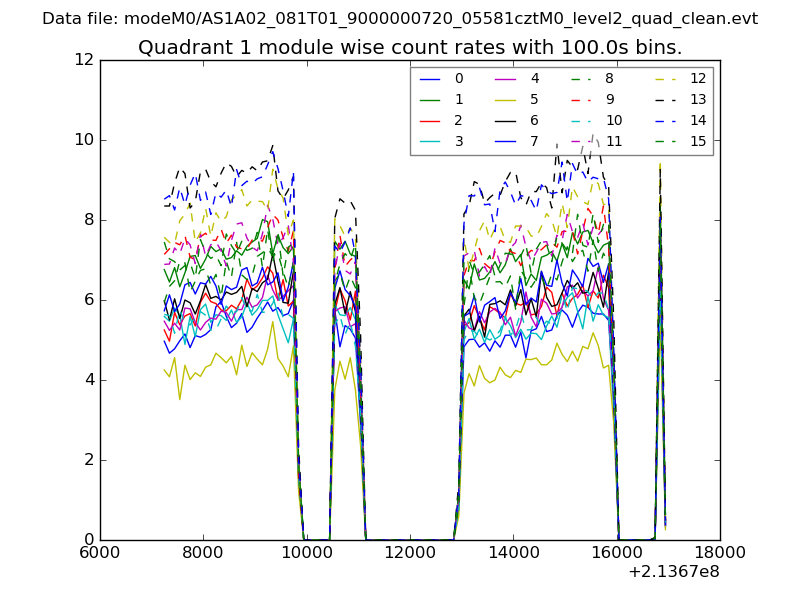
Task: Click the legend label "12"
Action: (x=698, y=79)
